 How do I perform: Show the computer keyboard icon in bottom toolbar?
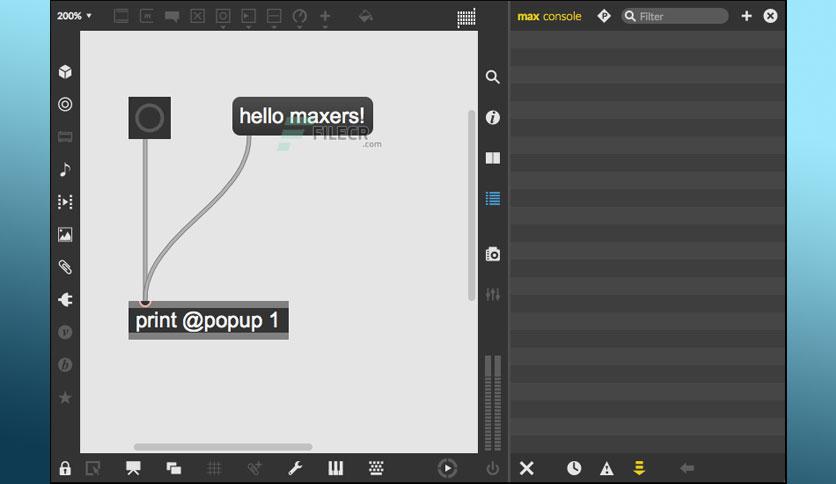(x=376, y=469)
